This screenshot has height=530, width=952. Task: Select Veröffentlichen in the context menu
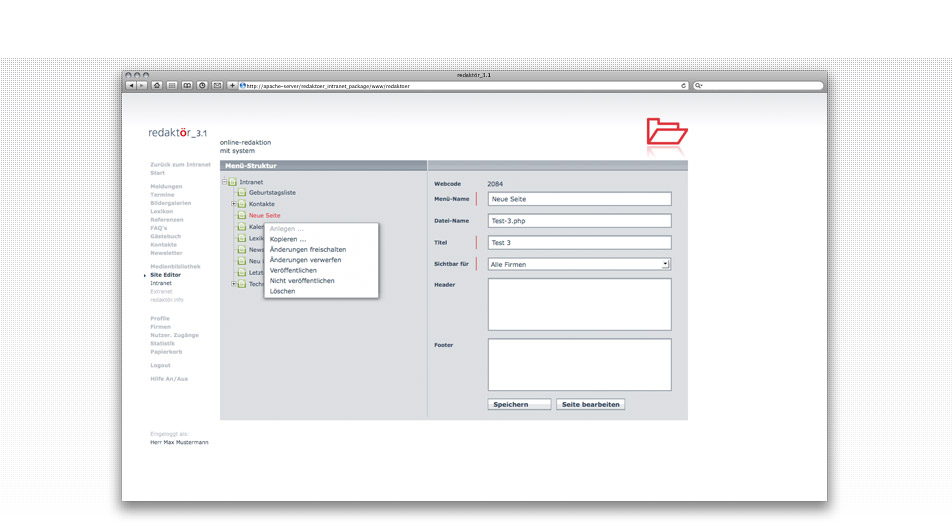click(x=293, y=270)
